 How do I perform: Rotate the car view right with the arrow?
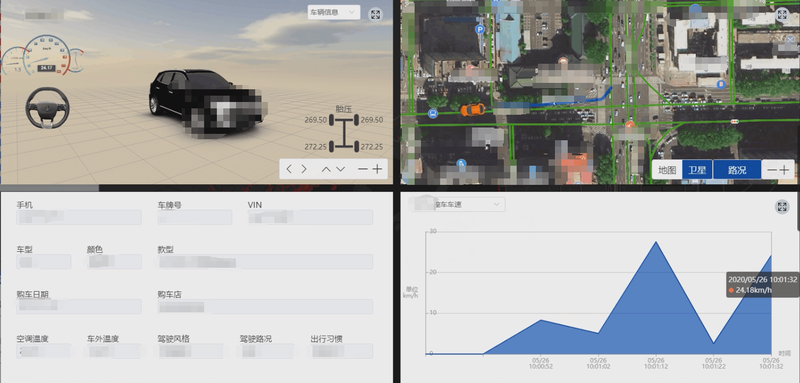304,169
